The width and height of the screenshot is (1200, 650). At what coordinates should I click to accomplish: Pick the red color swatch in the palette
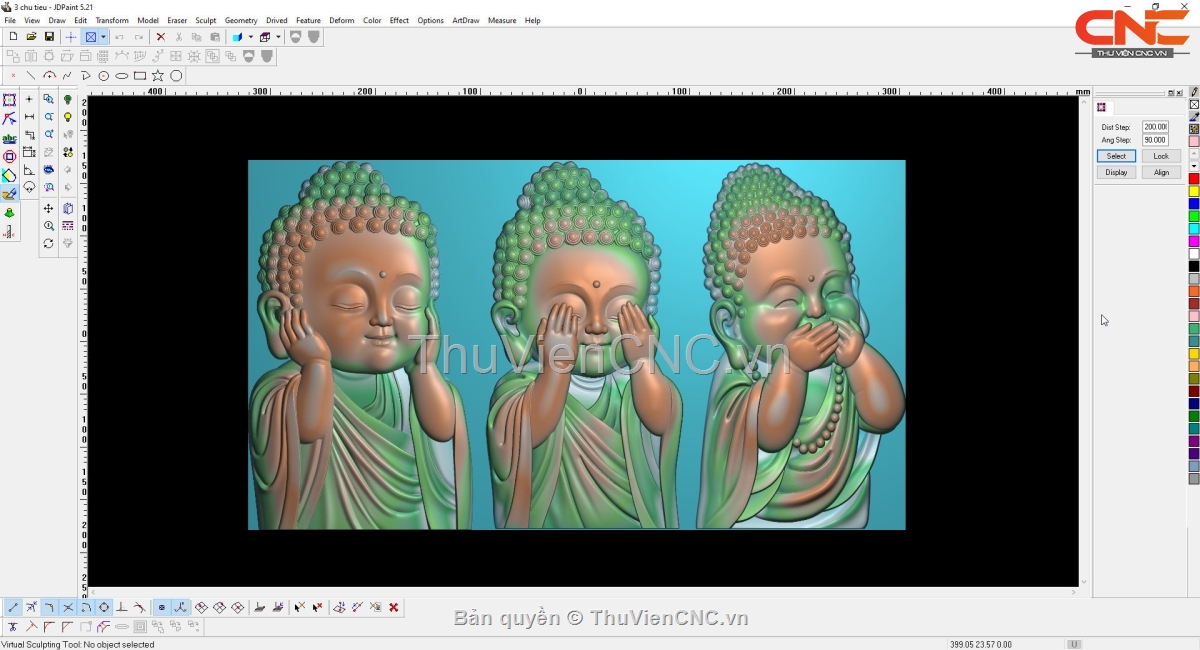point(1194,179)
